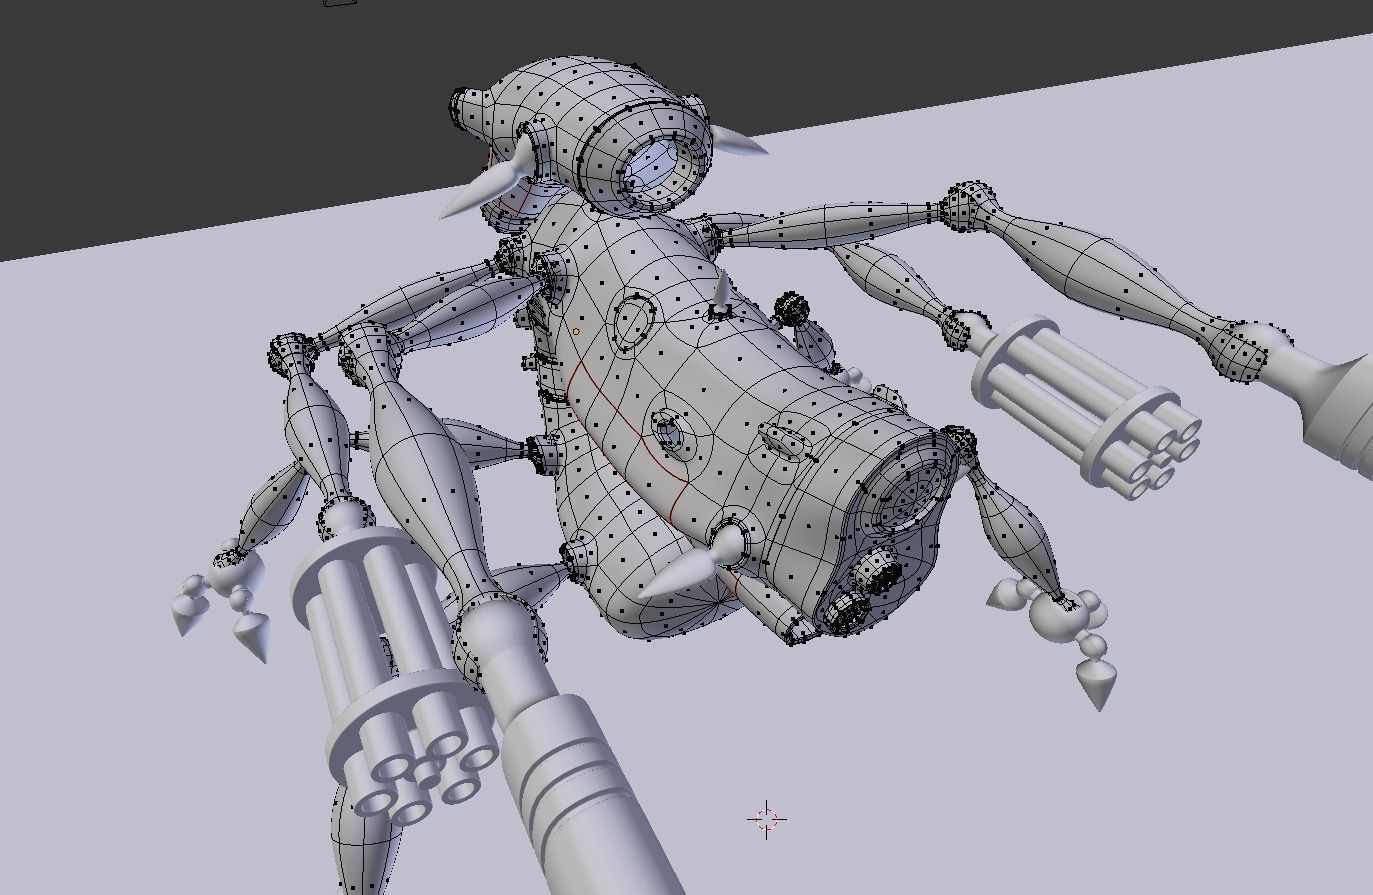Screen dimensions: 1373x895
Task: Select the rear circular hatch on the body
Action: [903, 487]
